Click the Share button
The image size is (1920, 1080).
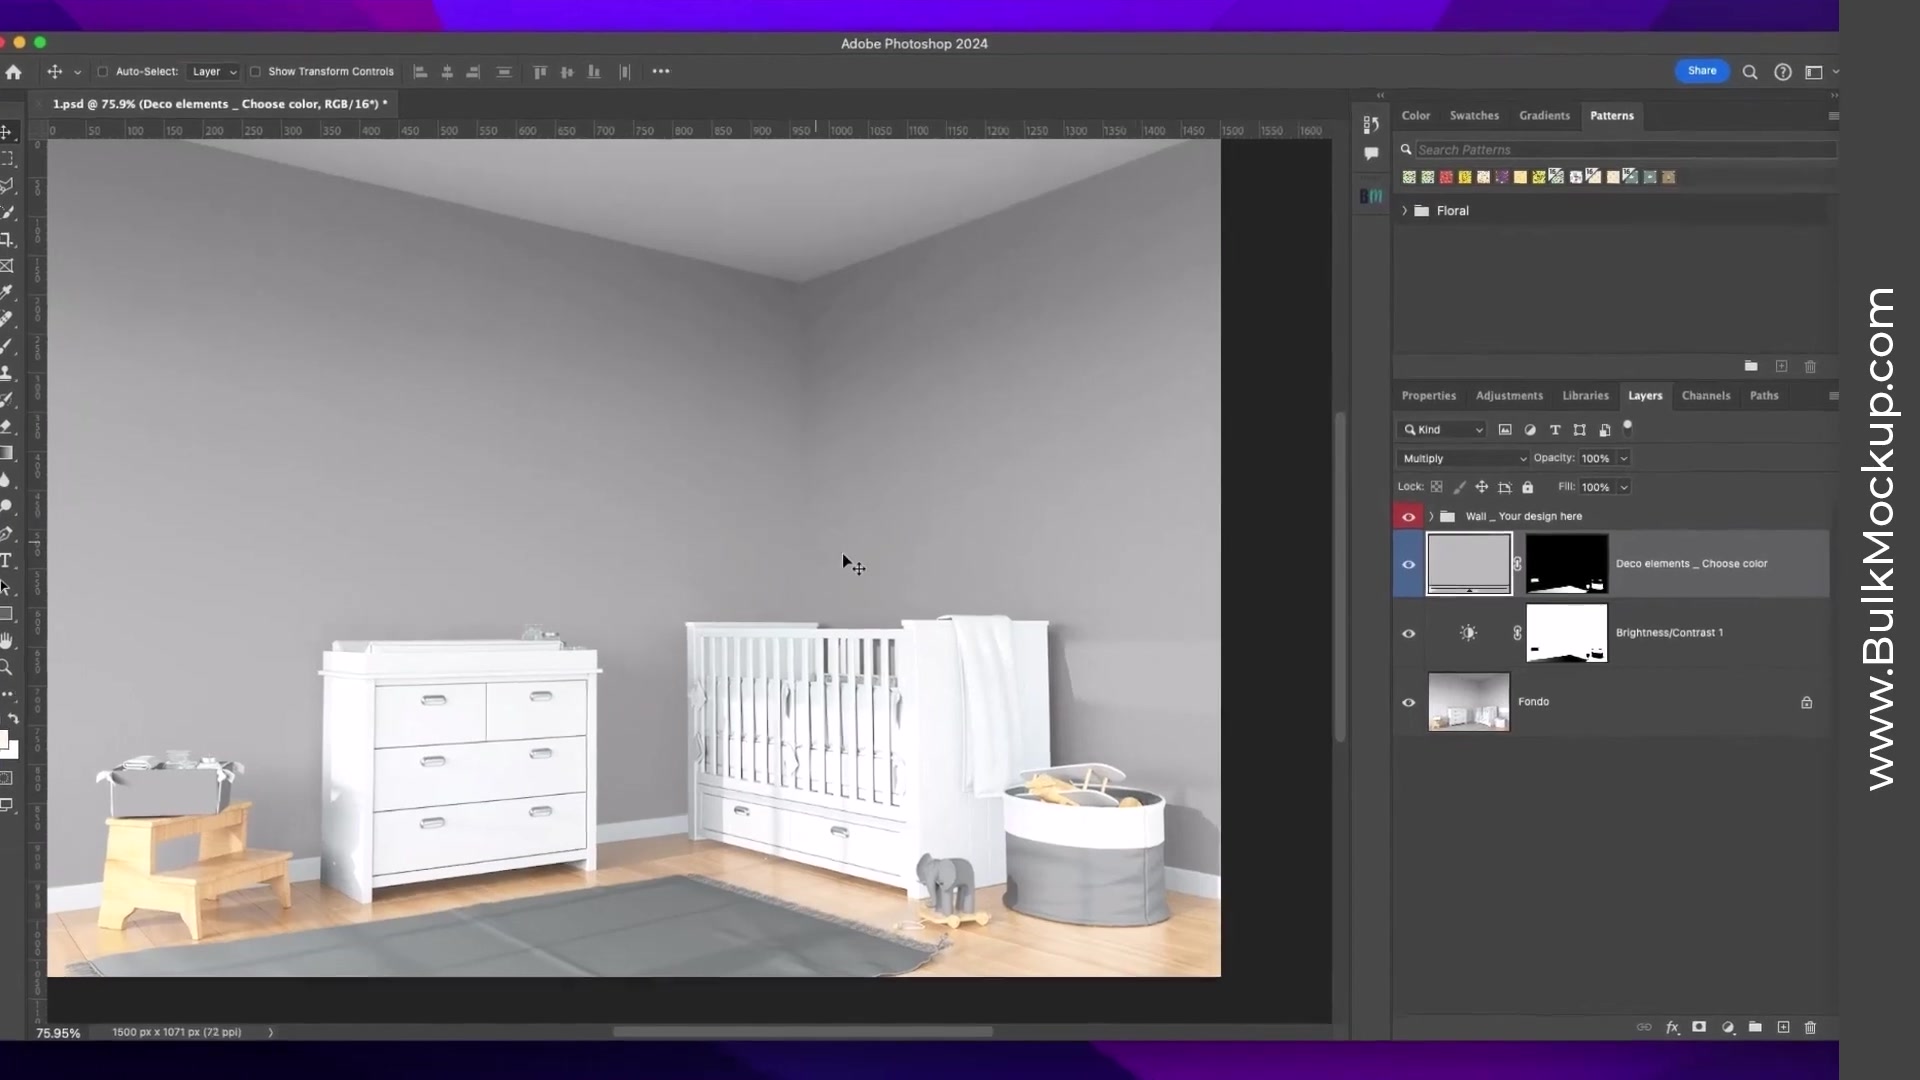[x=1702, y=71]
